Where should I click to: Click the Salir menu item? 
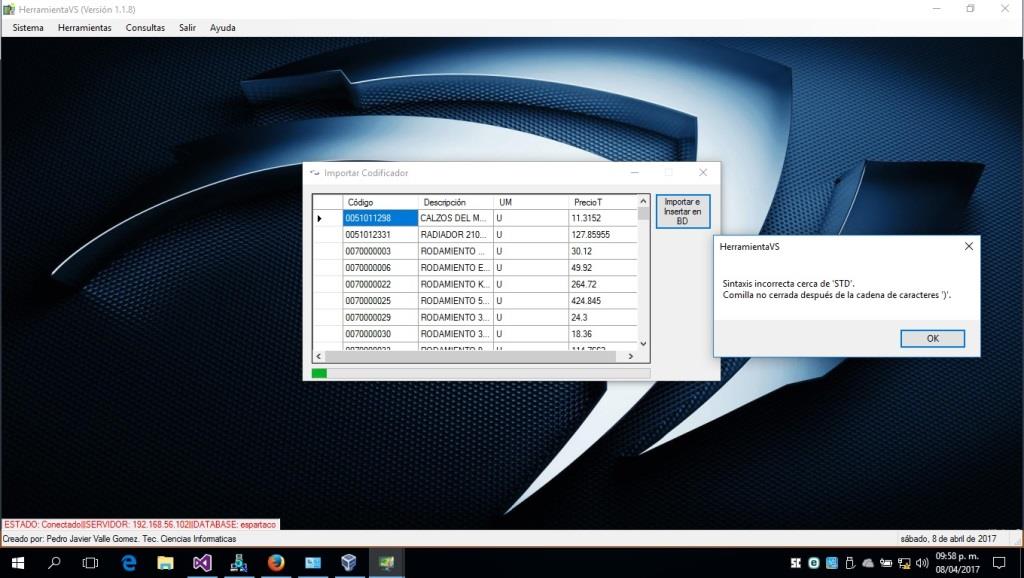187,27
